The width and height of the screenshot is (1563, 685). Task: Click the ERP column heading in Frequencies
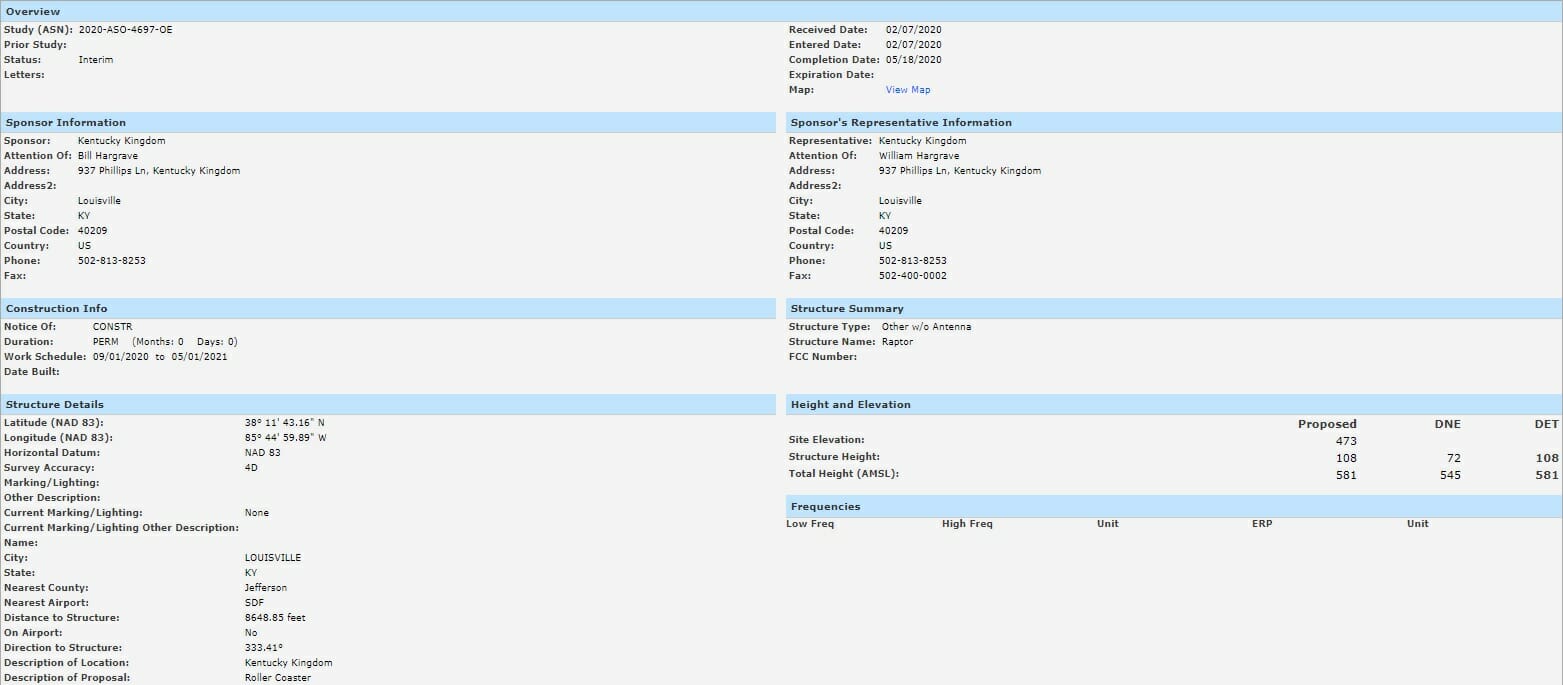[1261, 524]
